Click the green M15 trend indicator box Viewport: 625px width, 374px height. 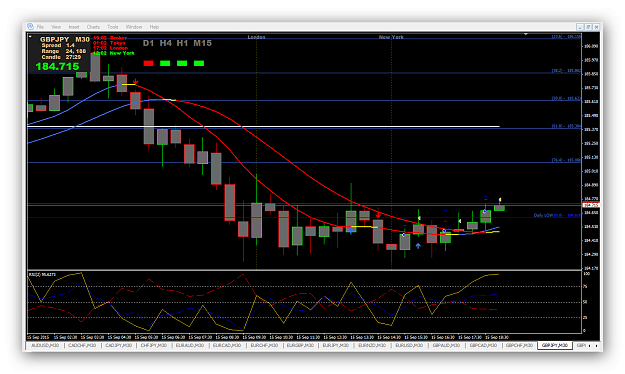coord(199,63)
